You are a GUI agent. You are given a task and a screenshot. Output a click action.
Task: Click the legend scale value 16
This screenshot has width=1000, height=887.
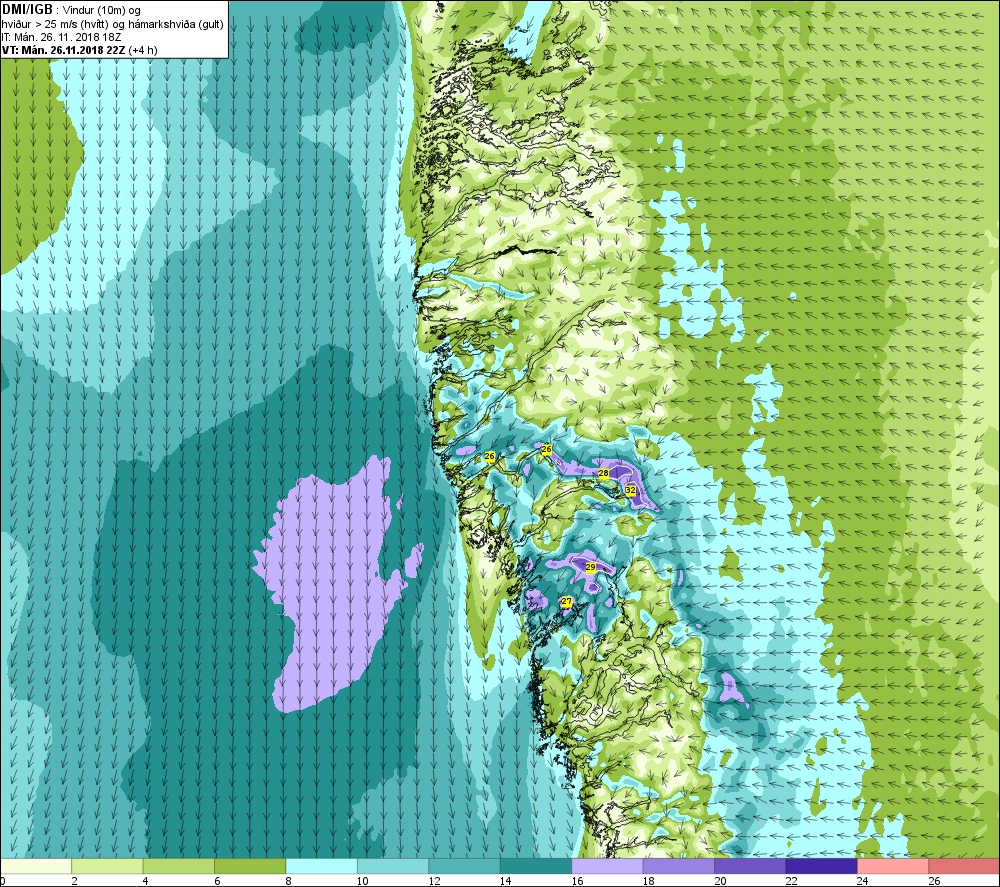pos(577,881)
